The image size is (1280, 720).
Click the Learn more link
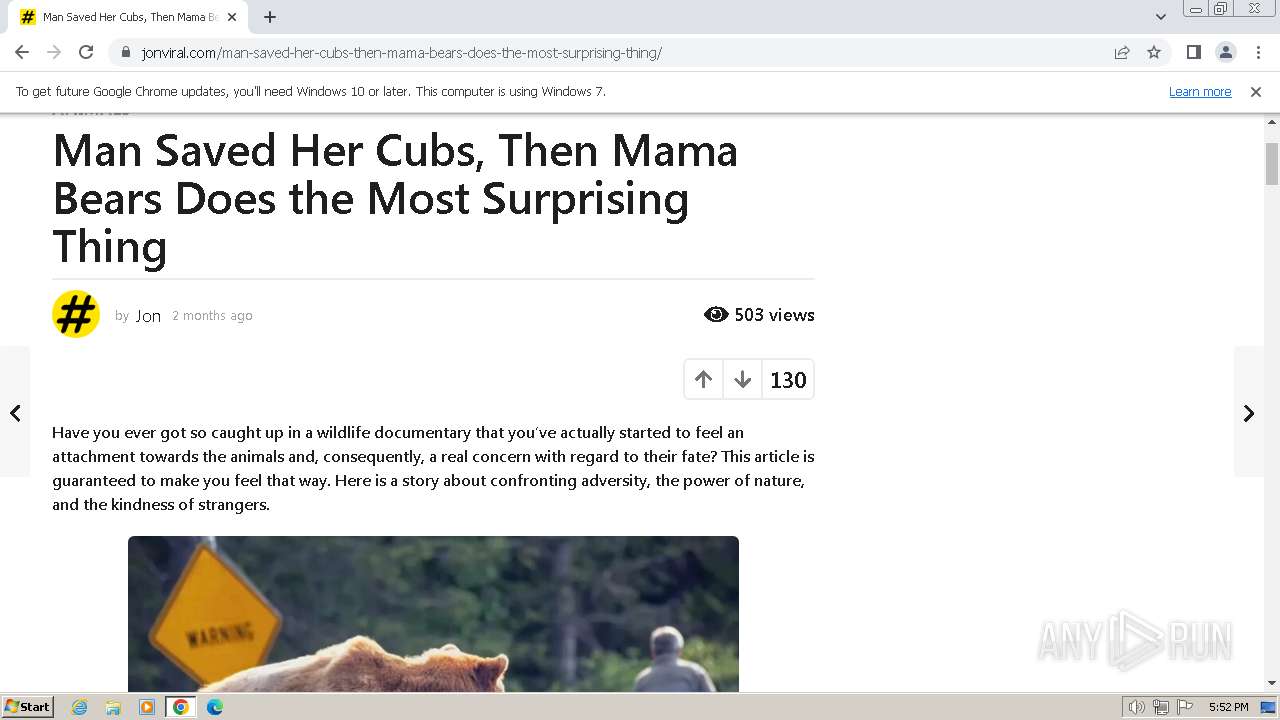pos(1199,91)
